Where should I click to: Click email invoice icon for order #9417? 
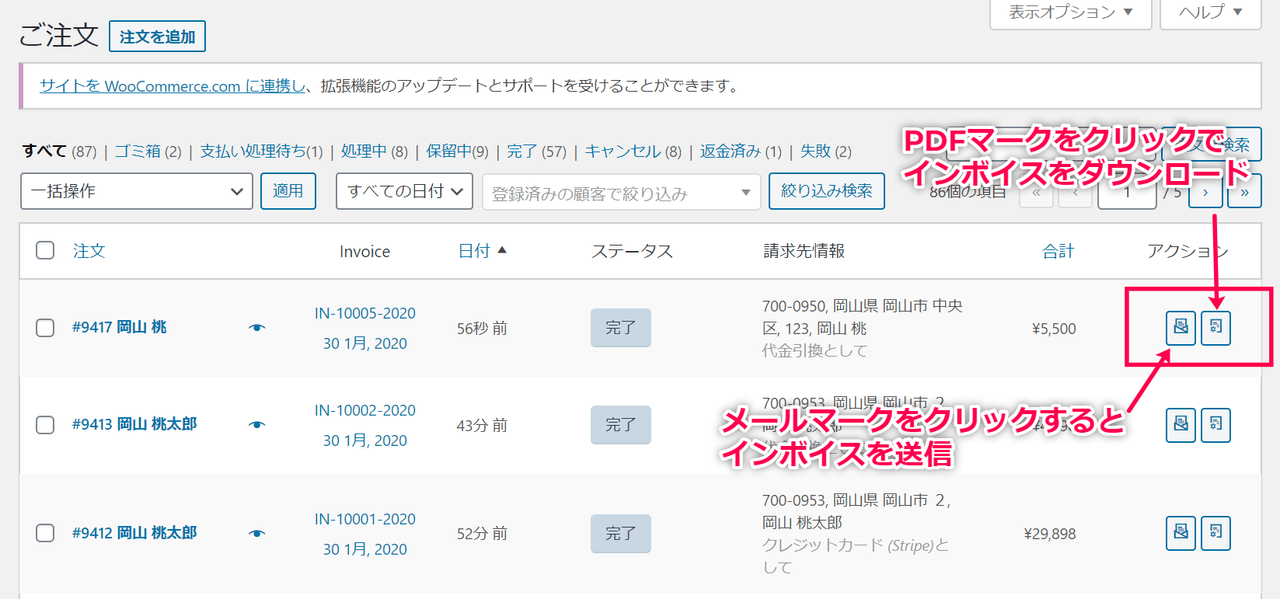1181,327
